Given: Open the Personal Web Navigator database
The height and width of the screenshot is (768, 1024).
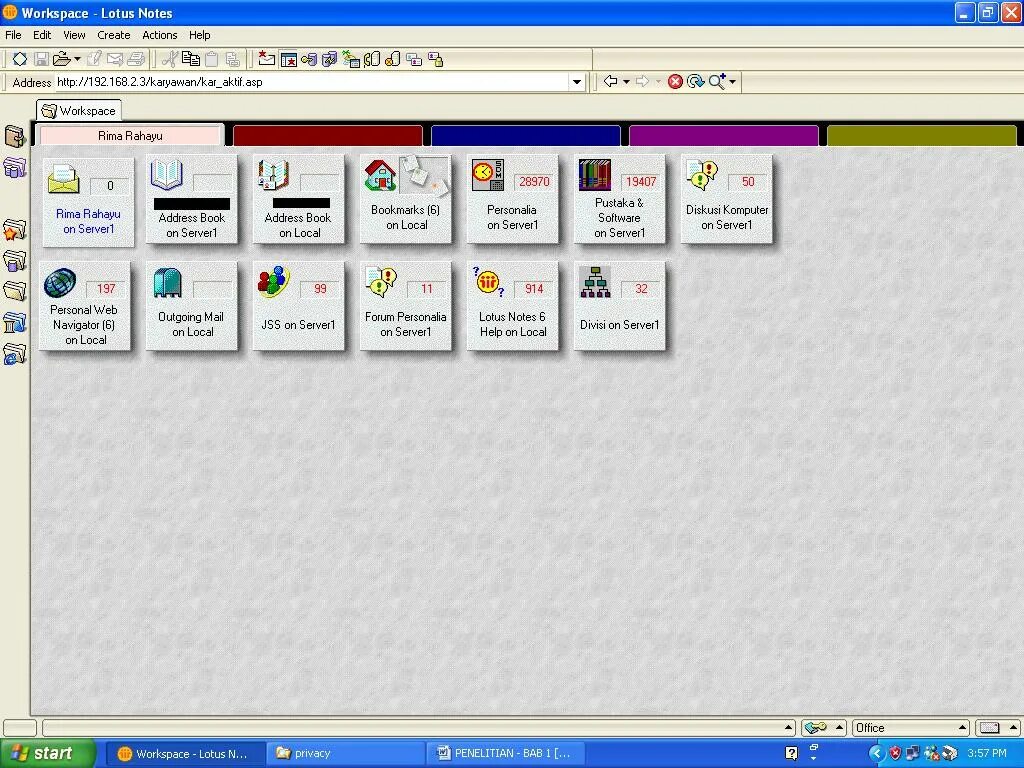Looking at the screenshot, I should click(86, 305).
